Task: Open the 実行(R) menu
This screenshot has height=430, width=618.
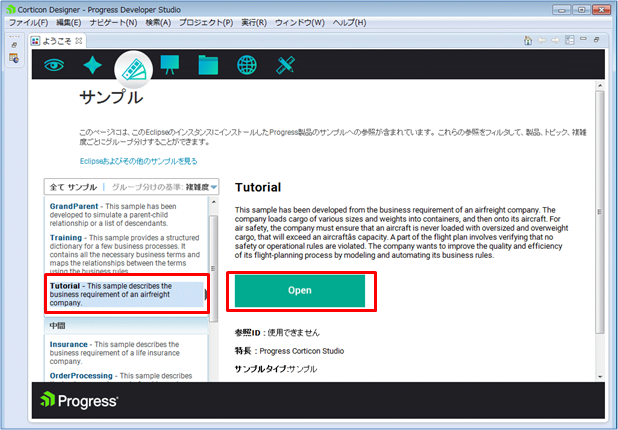Action: (254, 23)
